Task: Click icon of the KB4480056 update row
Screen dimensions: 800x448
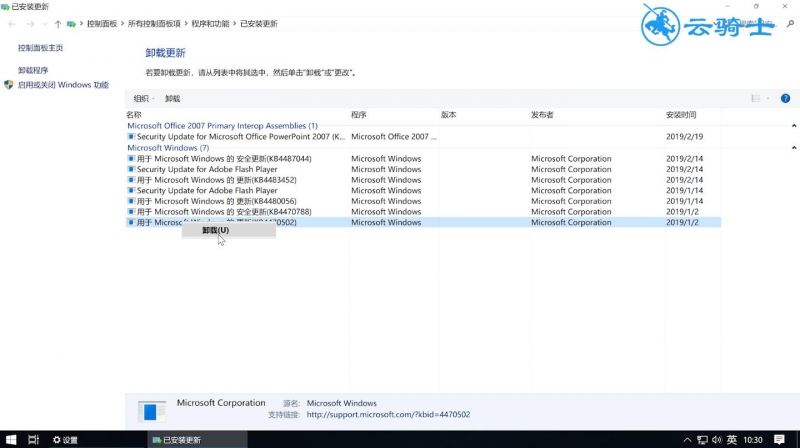Action: [131, 201]
